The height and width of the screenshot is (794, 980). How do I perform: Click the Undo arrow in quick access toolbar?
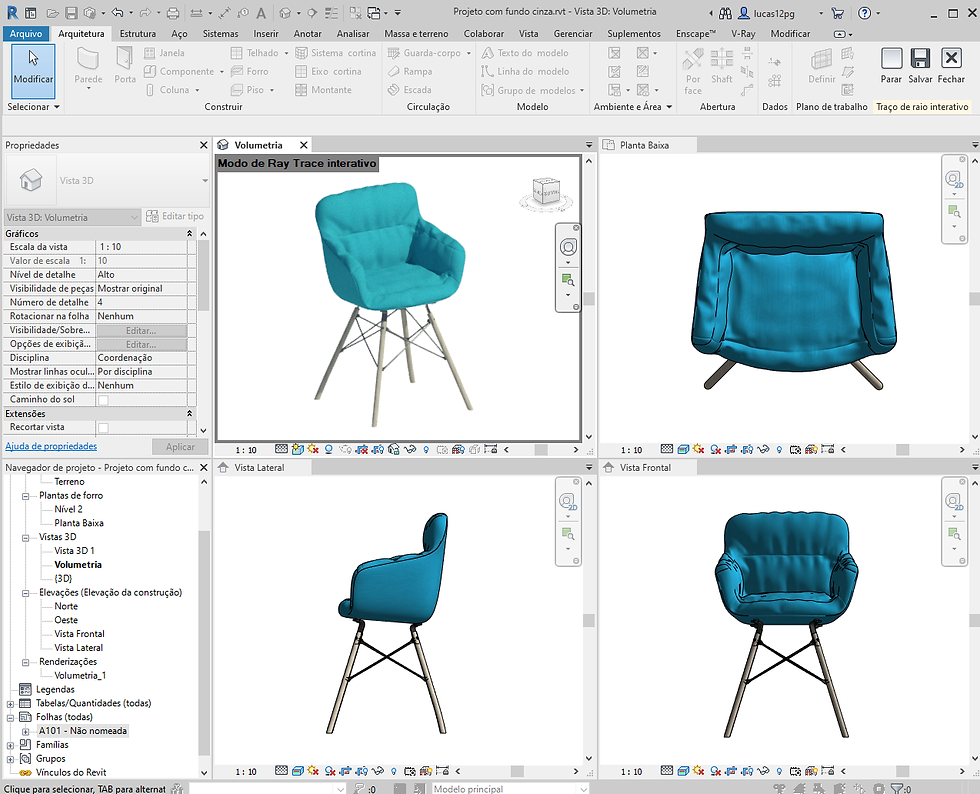(117, 13)
